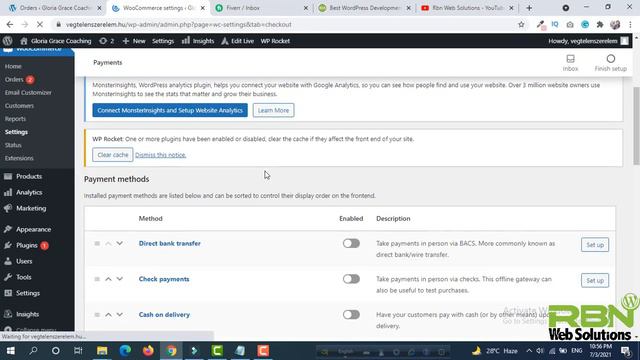This screenshot has width=640, height=360.
Task: Open the Direct bank transfer method link
Action: coord(169,243)
